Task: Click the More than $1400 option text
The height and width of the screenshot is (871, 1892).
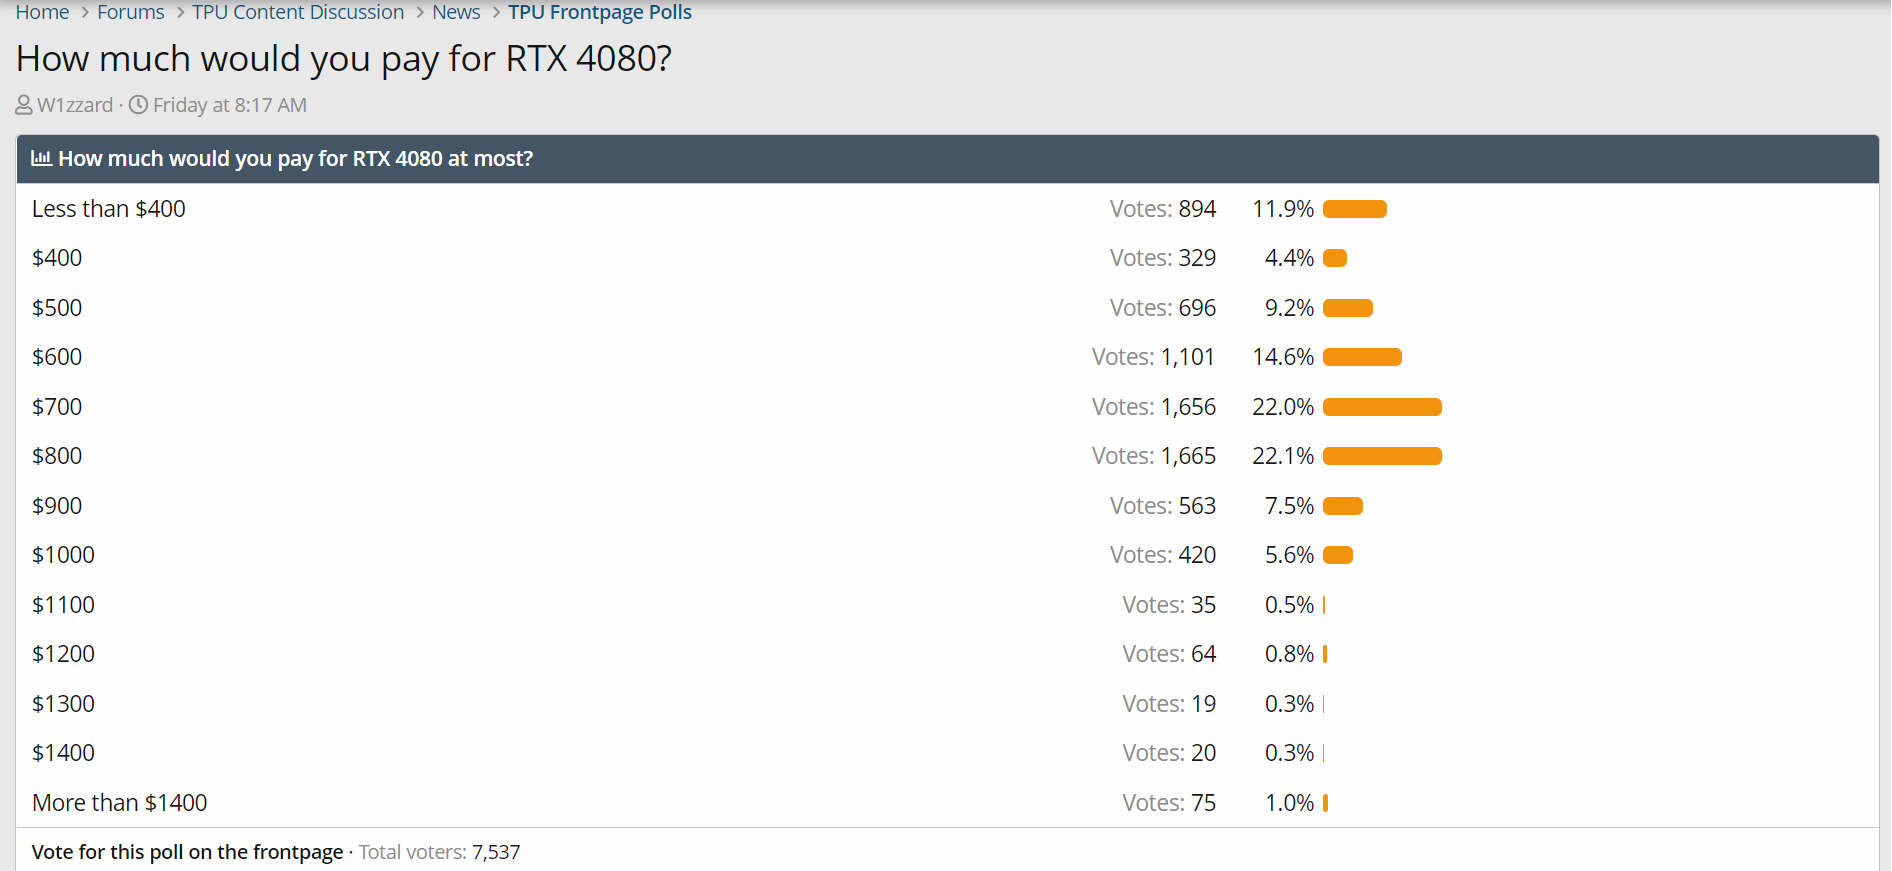Action: (x=119, y=803)
